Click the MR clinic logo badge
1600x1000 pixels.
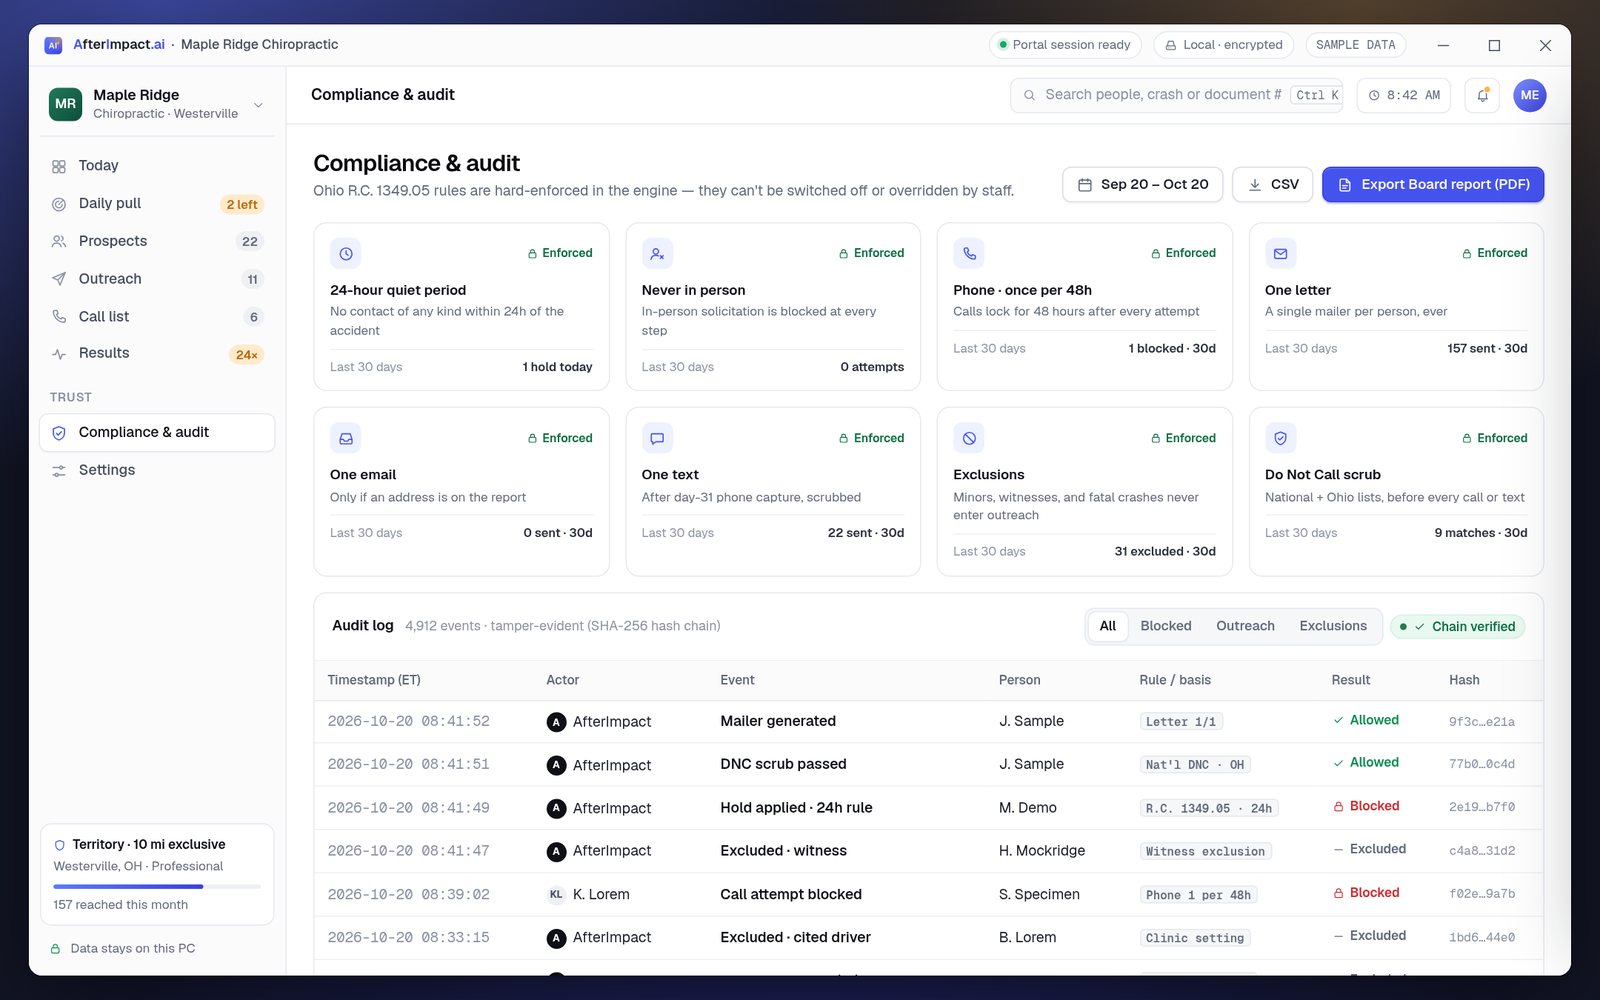pyautogui.click(x=65, y=104)
